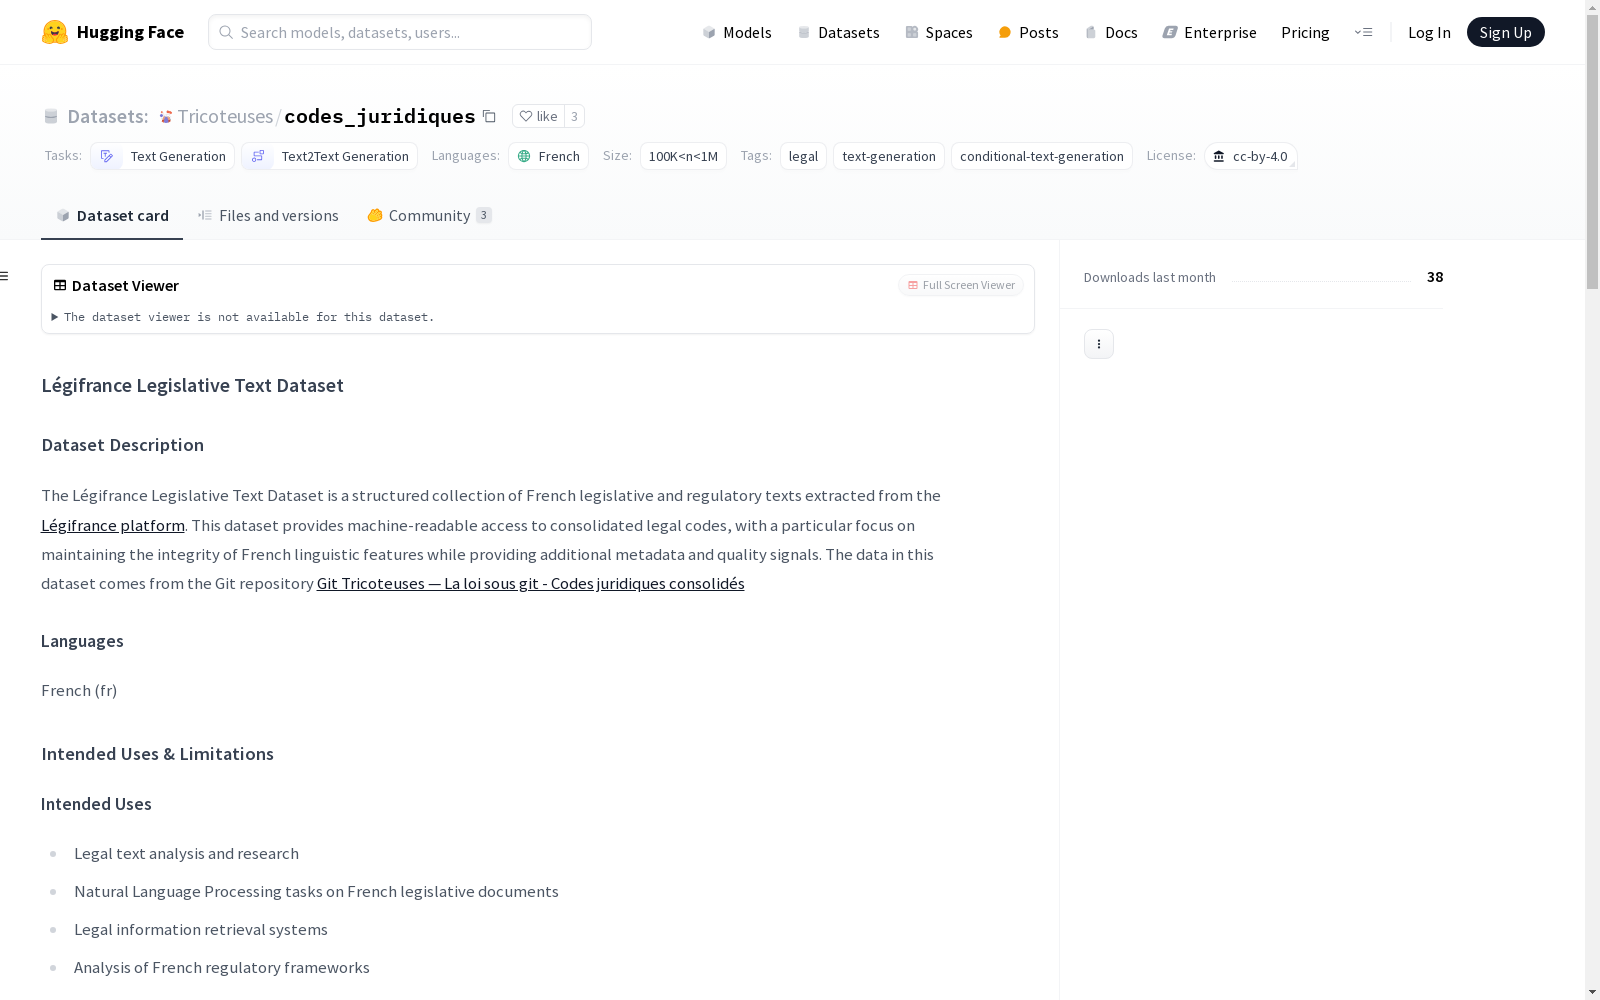Click the Dataset Viewer heading
The image size is (1600, 1000).
pos(125,285)
